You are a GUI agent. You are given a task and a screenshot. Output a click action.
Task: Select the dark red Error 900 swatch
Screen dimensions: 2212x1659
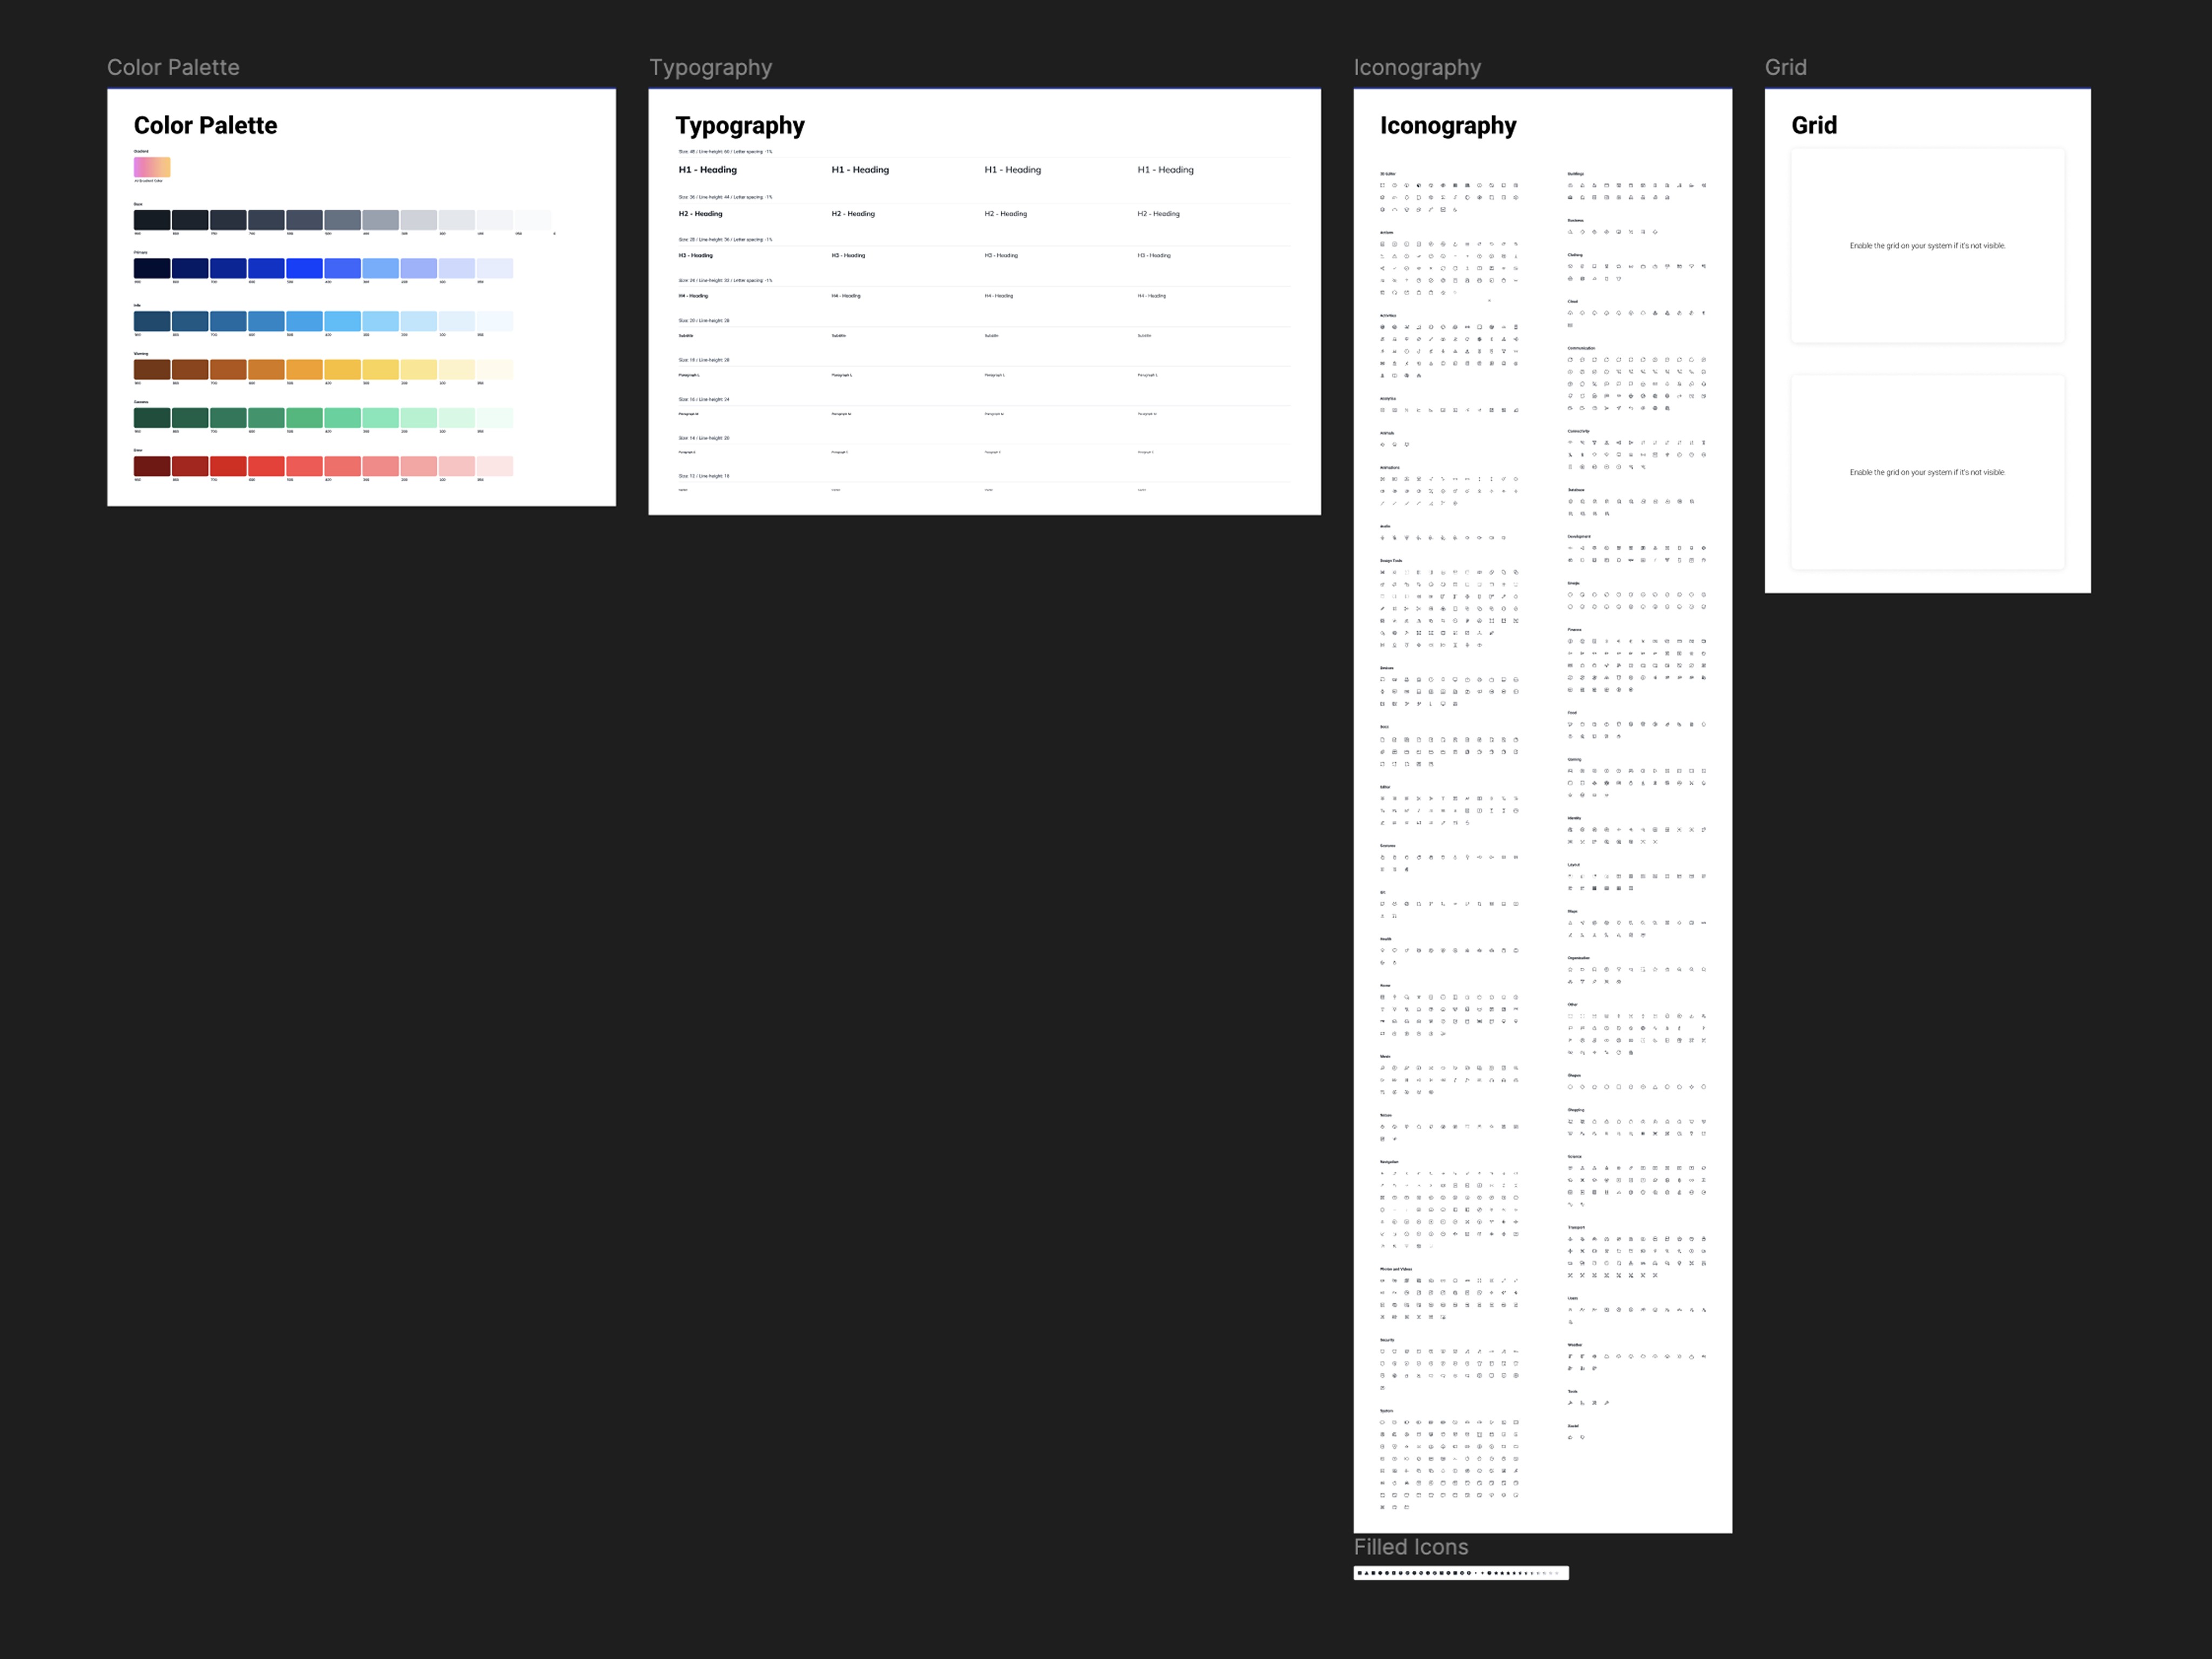(152, 466)
